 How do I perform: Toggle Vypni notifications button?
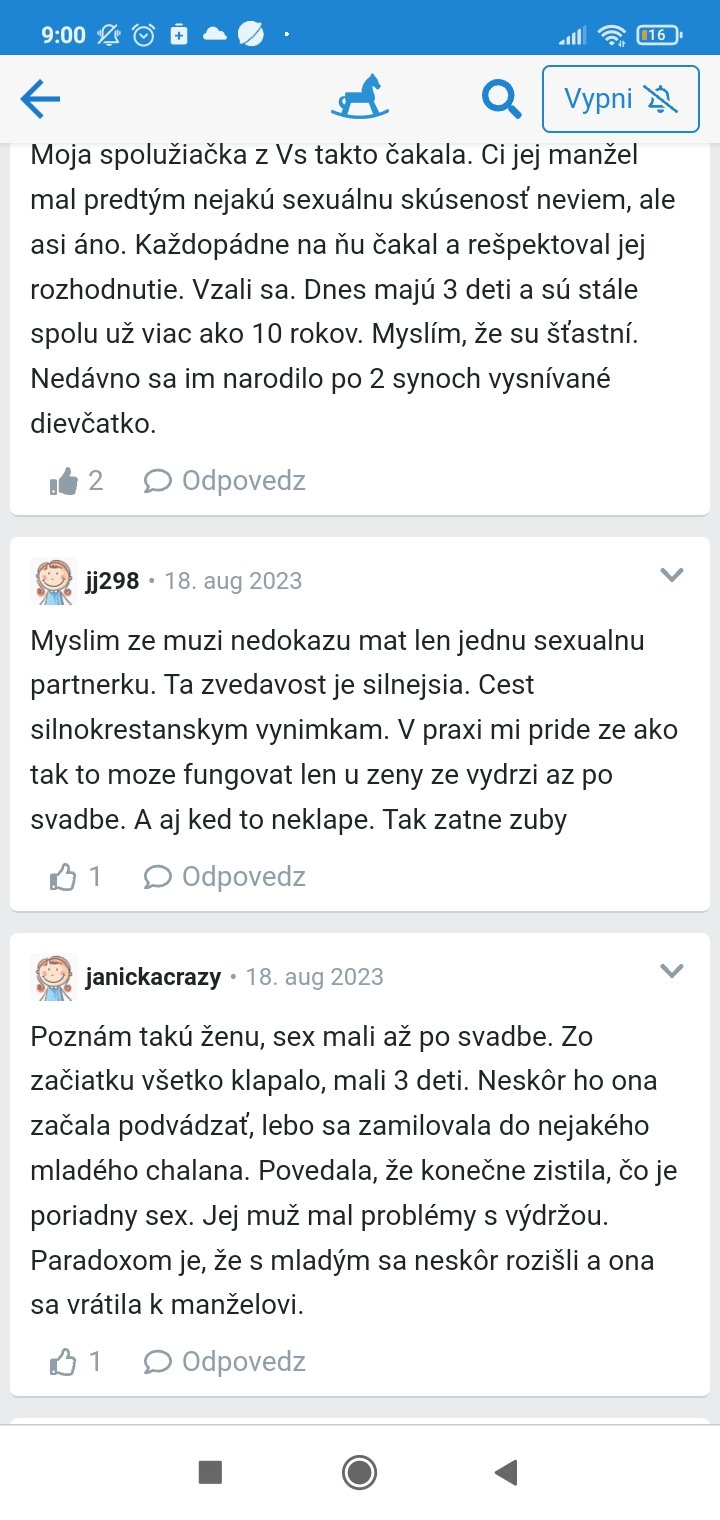tap(620, 99)
